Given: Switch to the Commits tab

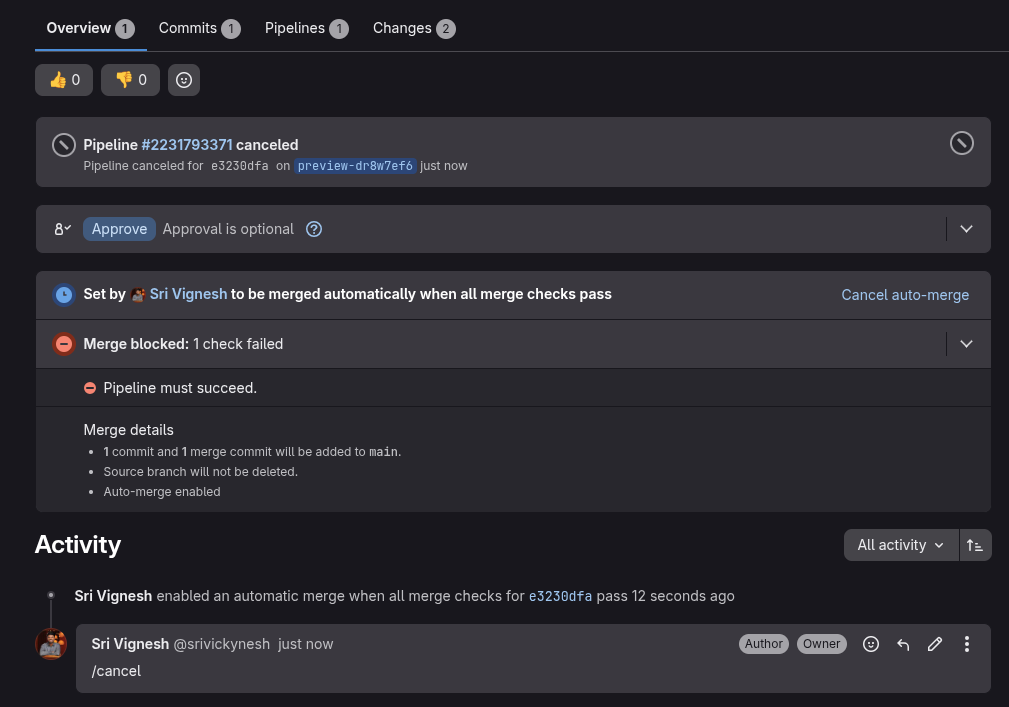Looking at the screenshot, I should (x=199, y=28).
